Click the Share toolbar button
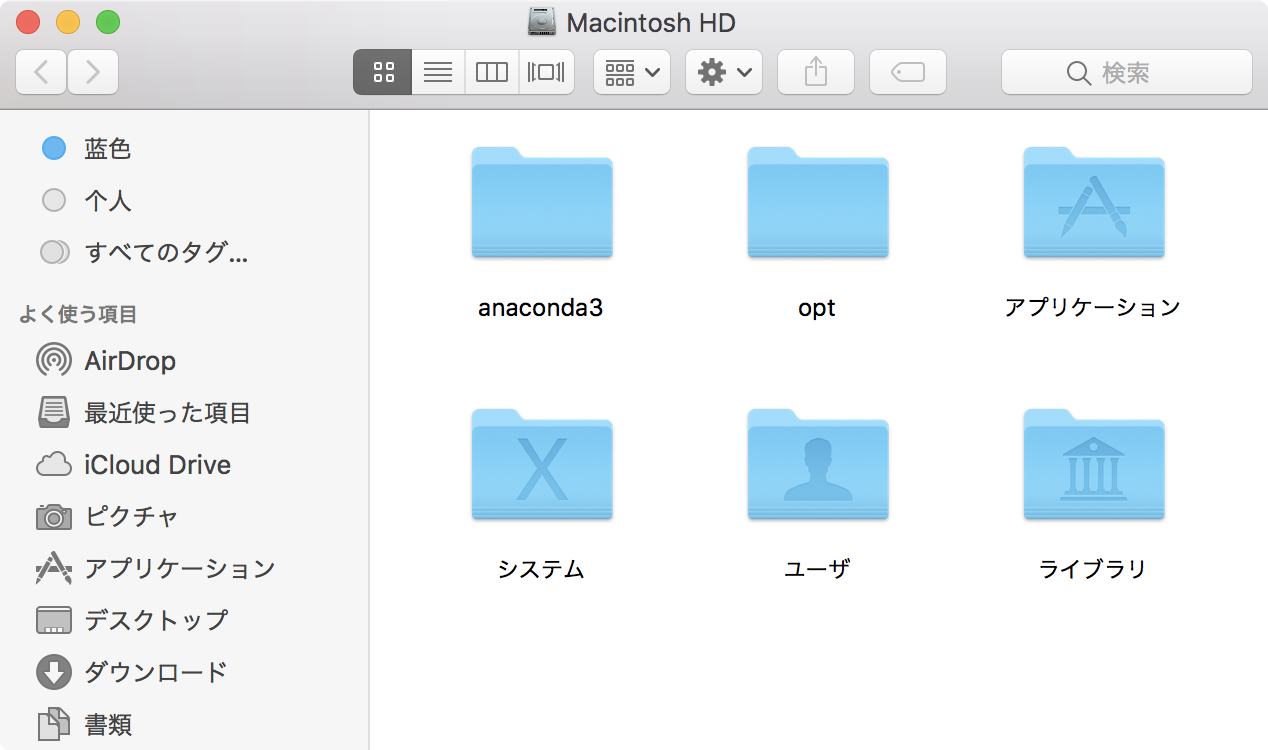Image resolution: width=1268 pixels, height=750 pixels. click(x=816, y=72)
